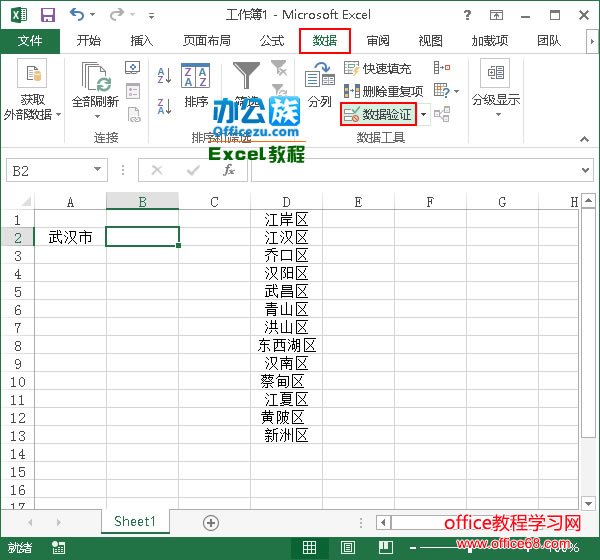Click the Get External Data icon
Image resolution: width=600 pixels, height=560 pixels.
32,73
